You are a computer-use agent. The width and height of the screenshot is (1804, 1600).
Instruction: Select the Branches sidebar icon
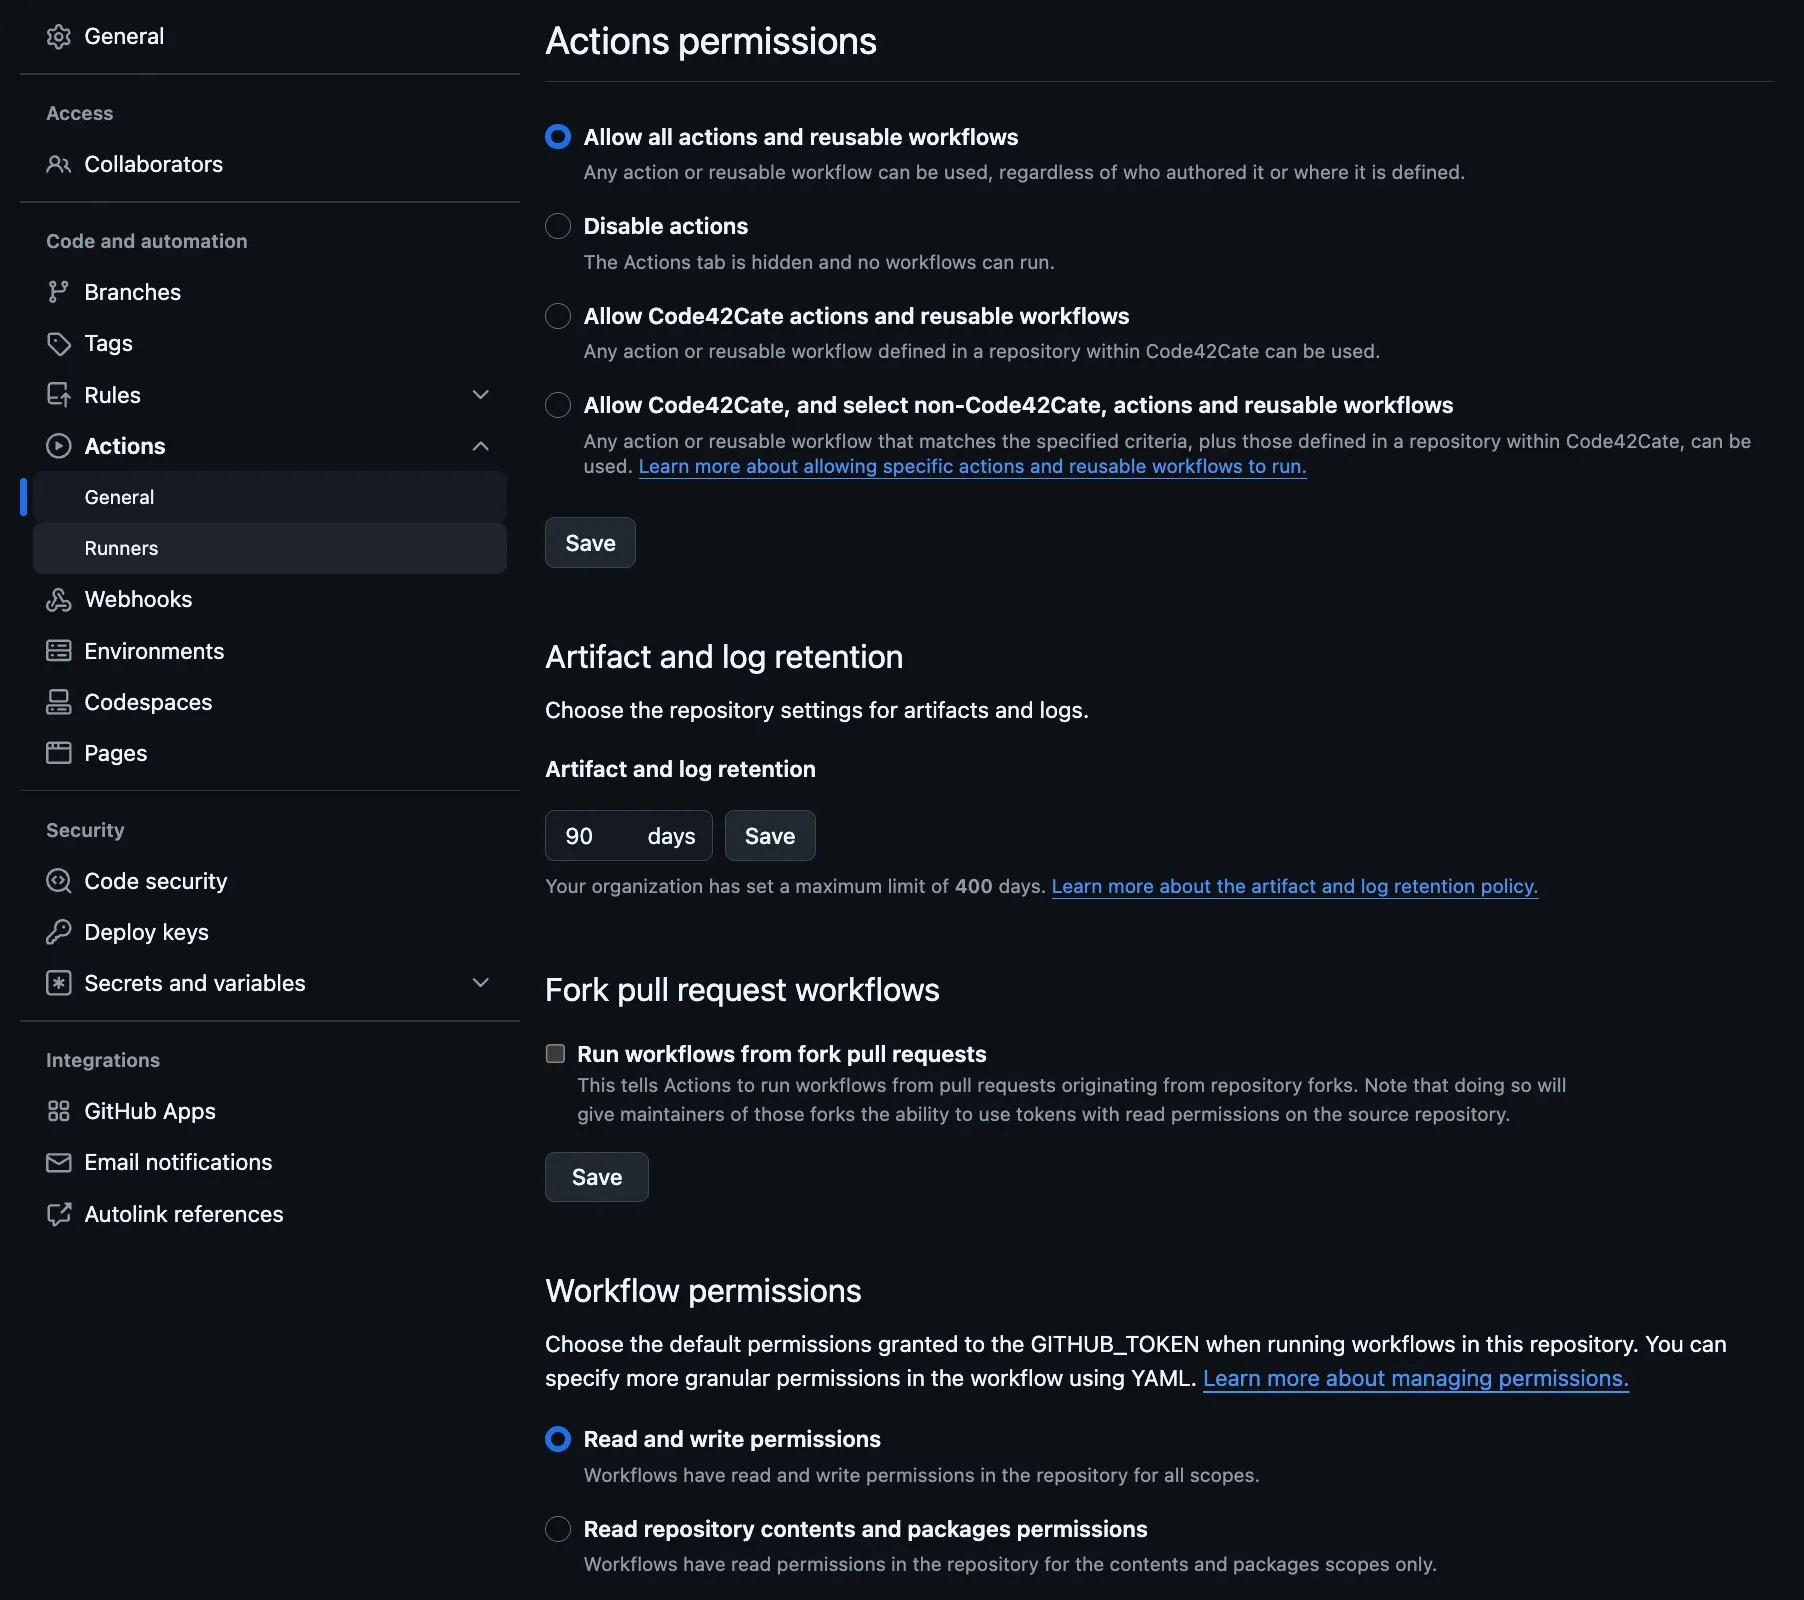click(x=59, y=292)
